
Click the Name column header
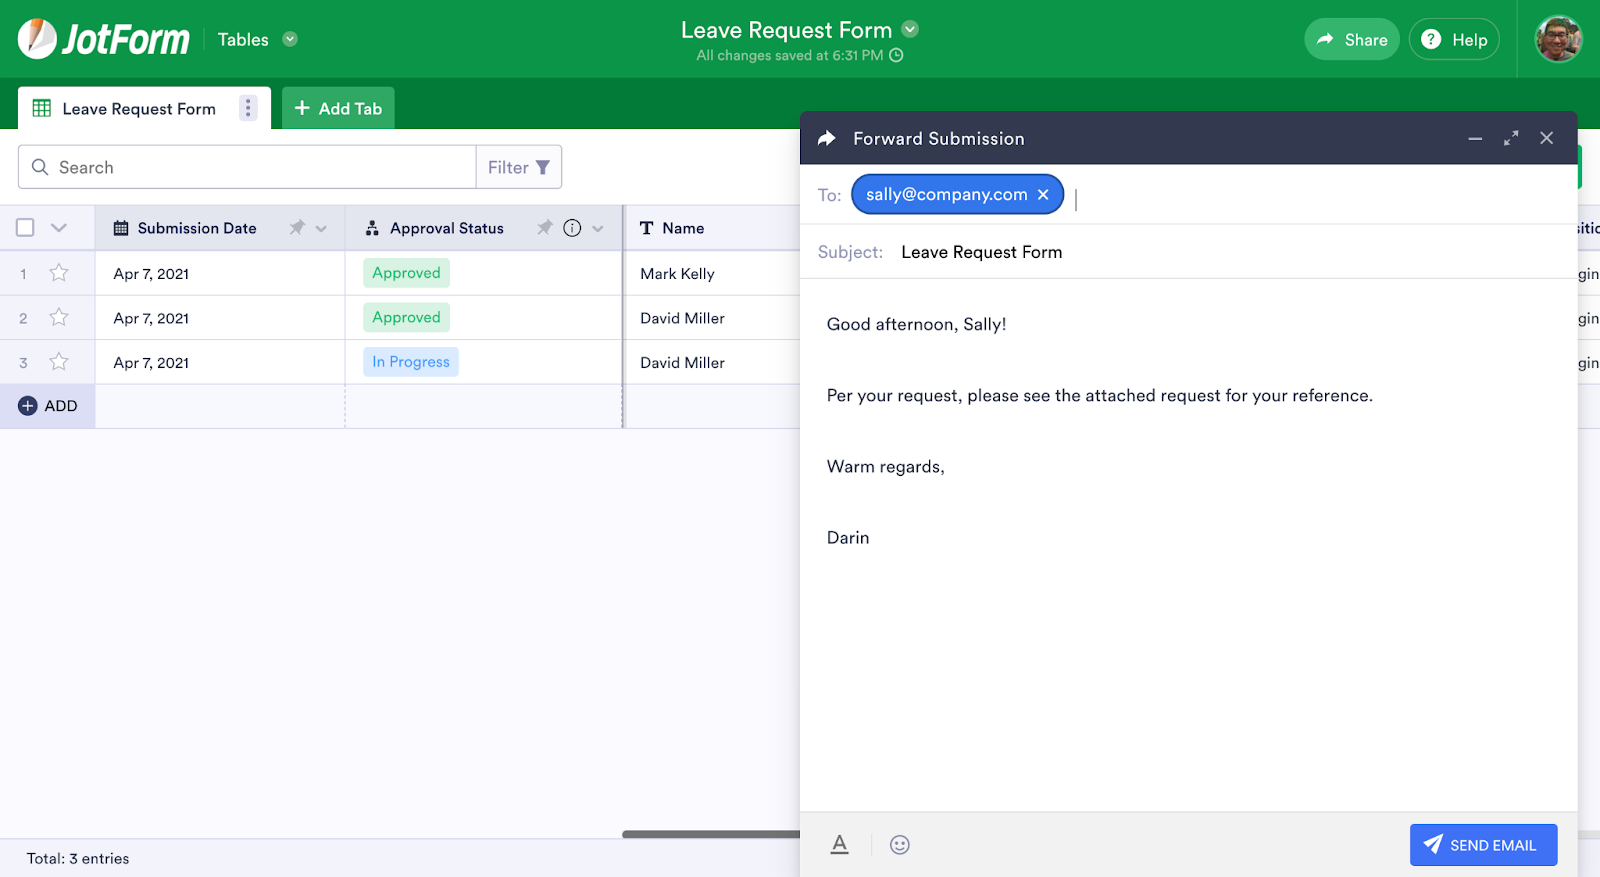pyautogui.click(x=712, y=228)
